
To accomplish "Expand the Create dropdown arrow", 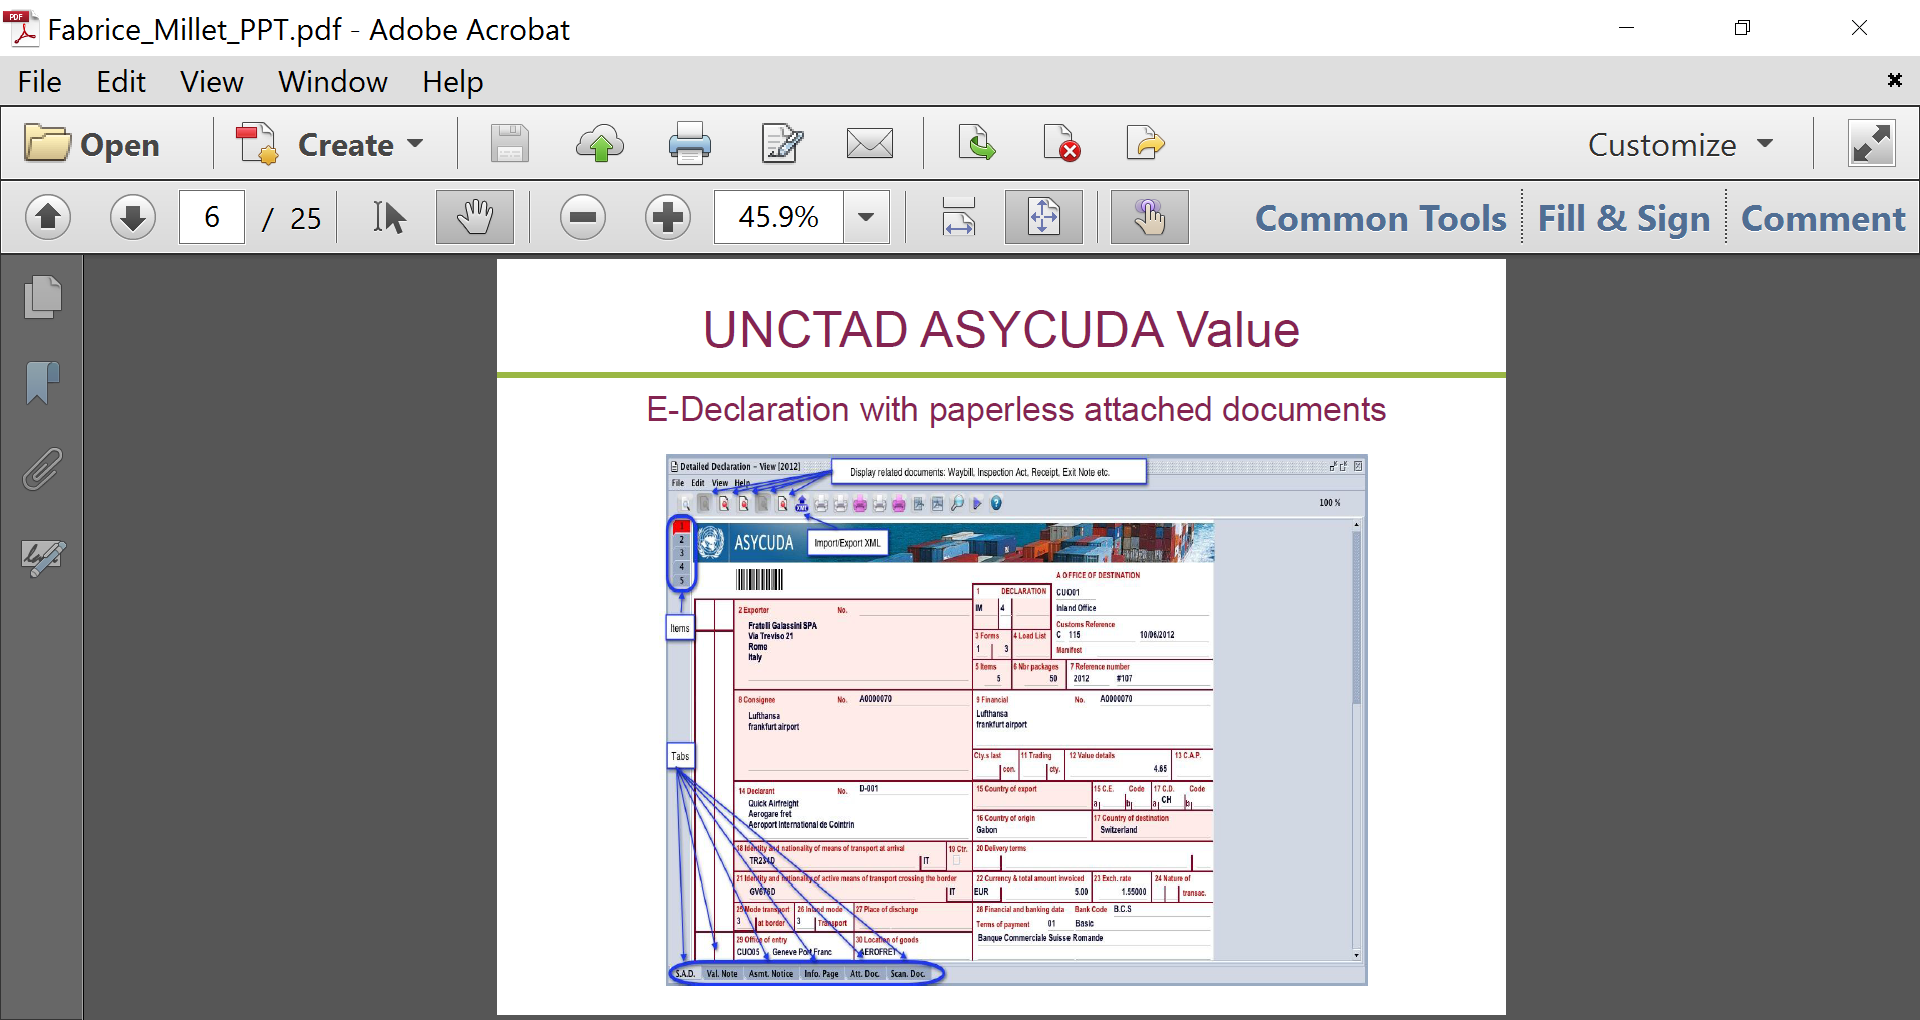I will click(415, 144).
